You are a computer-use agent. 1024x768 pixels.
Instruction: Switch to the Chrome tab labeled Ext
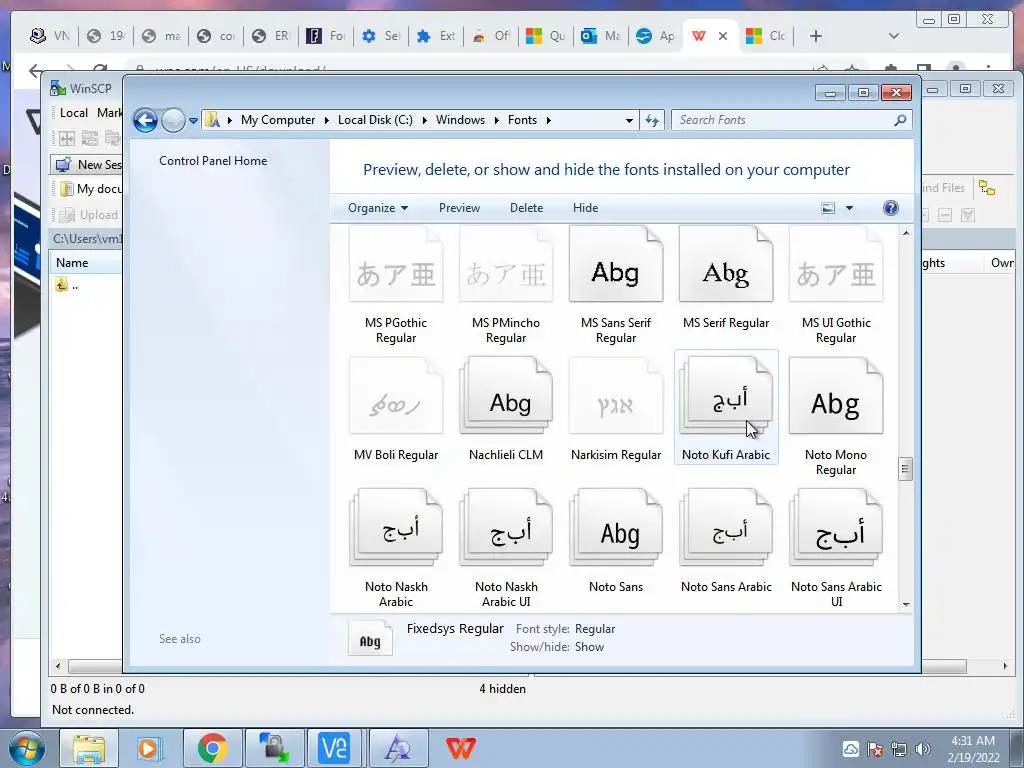(x=436, y=36)
